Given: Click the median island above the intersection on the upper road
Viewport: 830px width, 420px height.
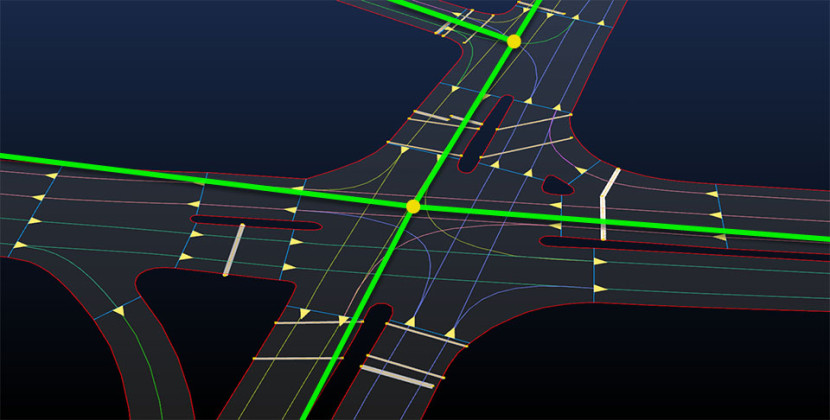Looking at the screenshot, I should 486,133.
